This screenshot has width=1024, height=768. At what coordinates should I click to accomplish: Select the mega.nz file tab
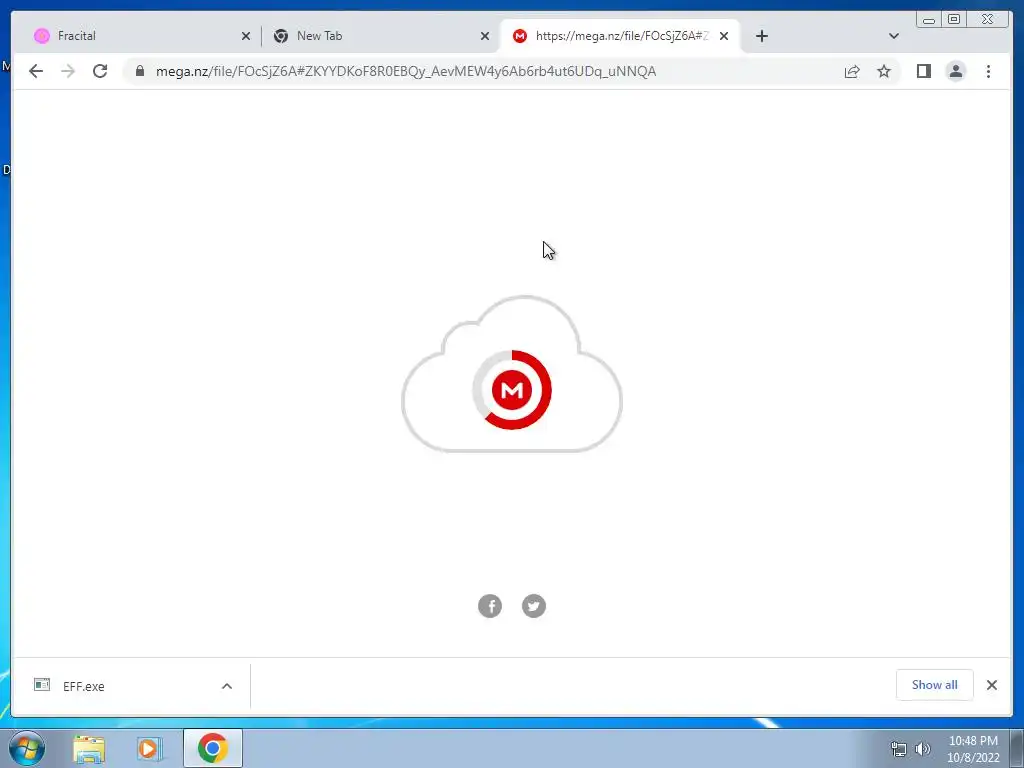[x=620, y=36]
